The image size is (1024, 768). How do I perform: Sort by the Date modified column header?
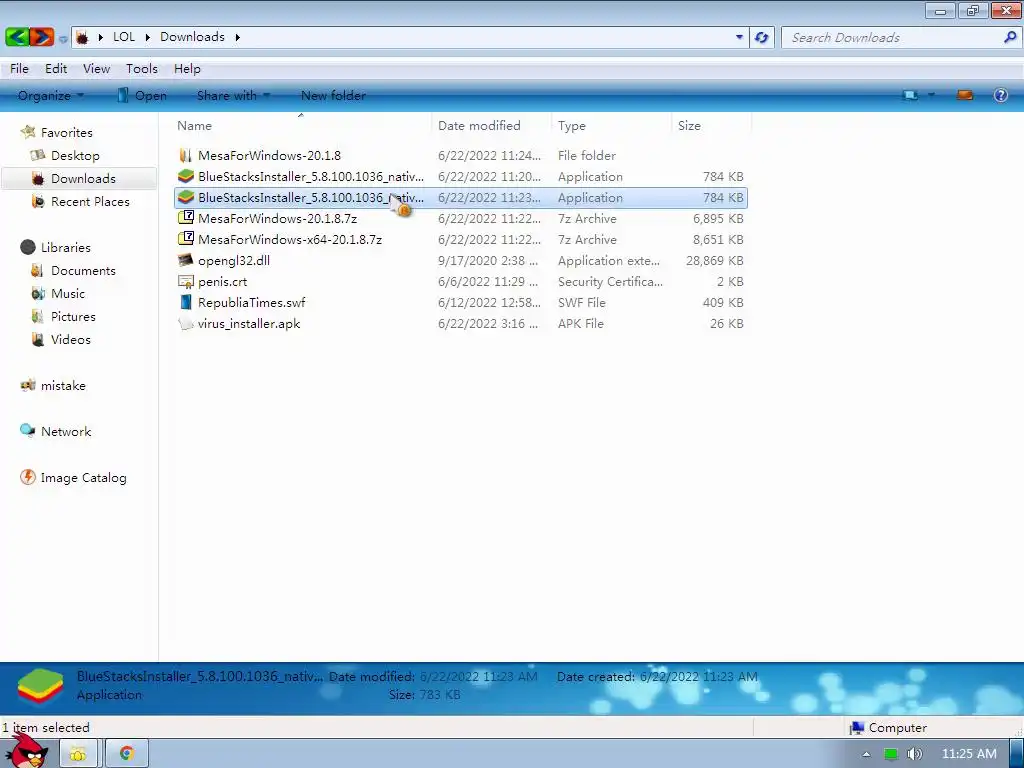tap(479, 125)
